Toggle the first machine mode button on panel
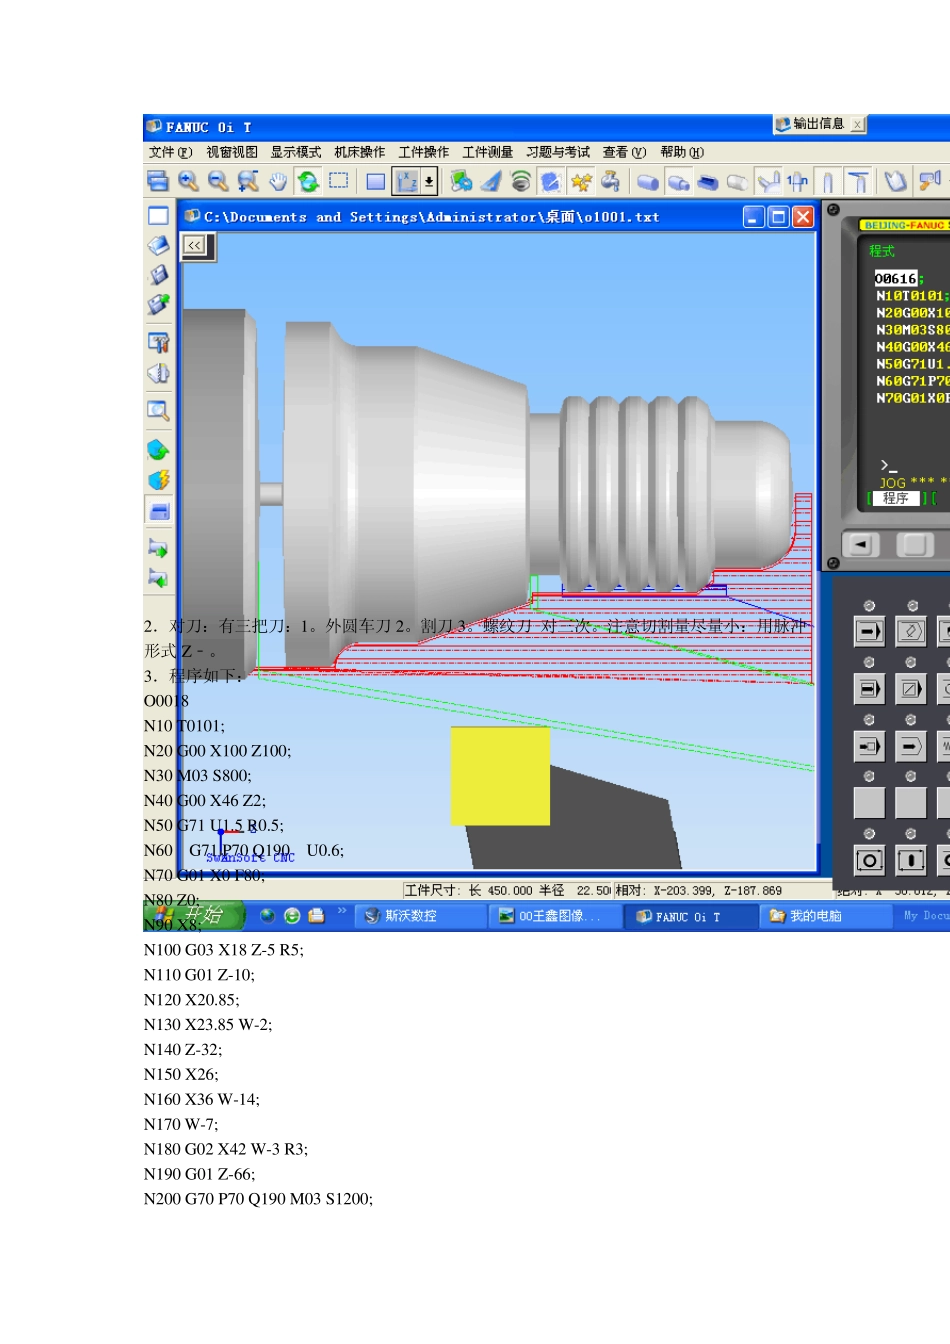The height and width of the screenshot is (1344, 950). 869,631
